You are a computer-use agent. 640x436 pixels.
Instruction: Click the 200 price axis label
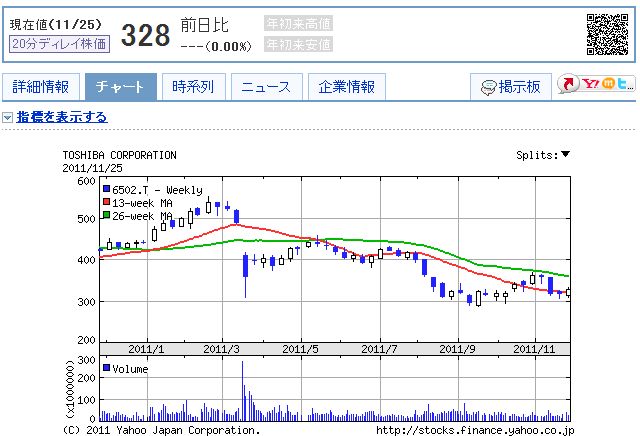86,340
